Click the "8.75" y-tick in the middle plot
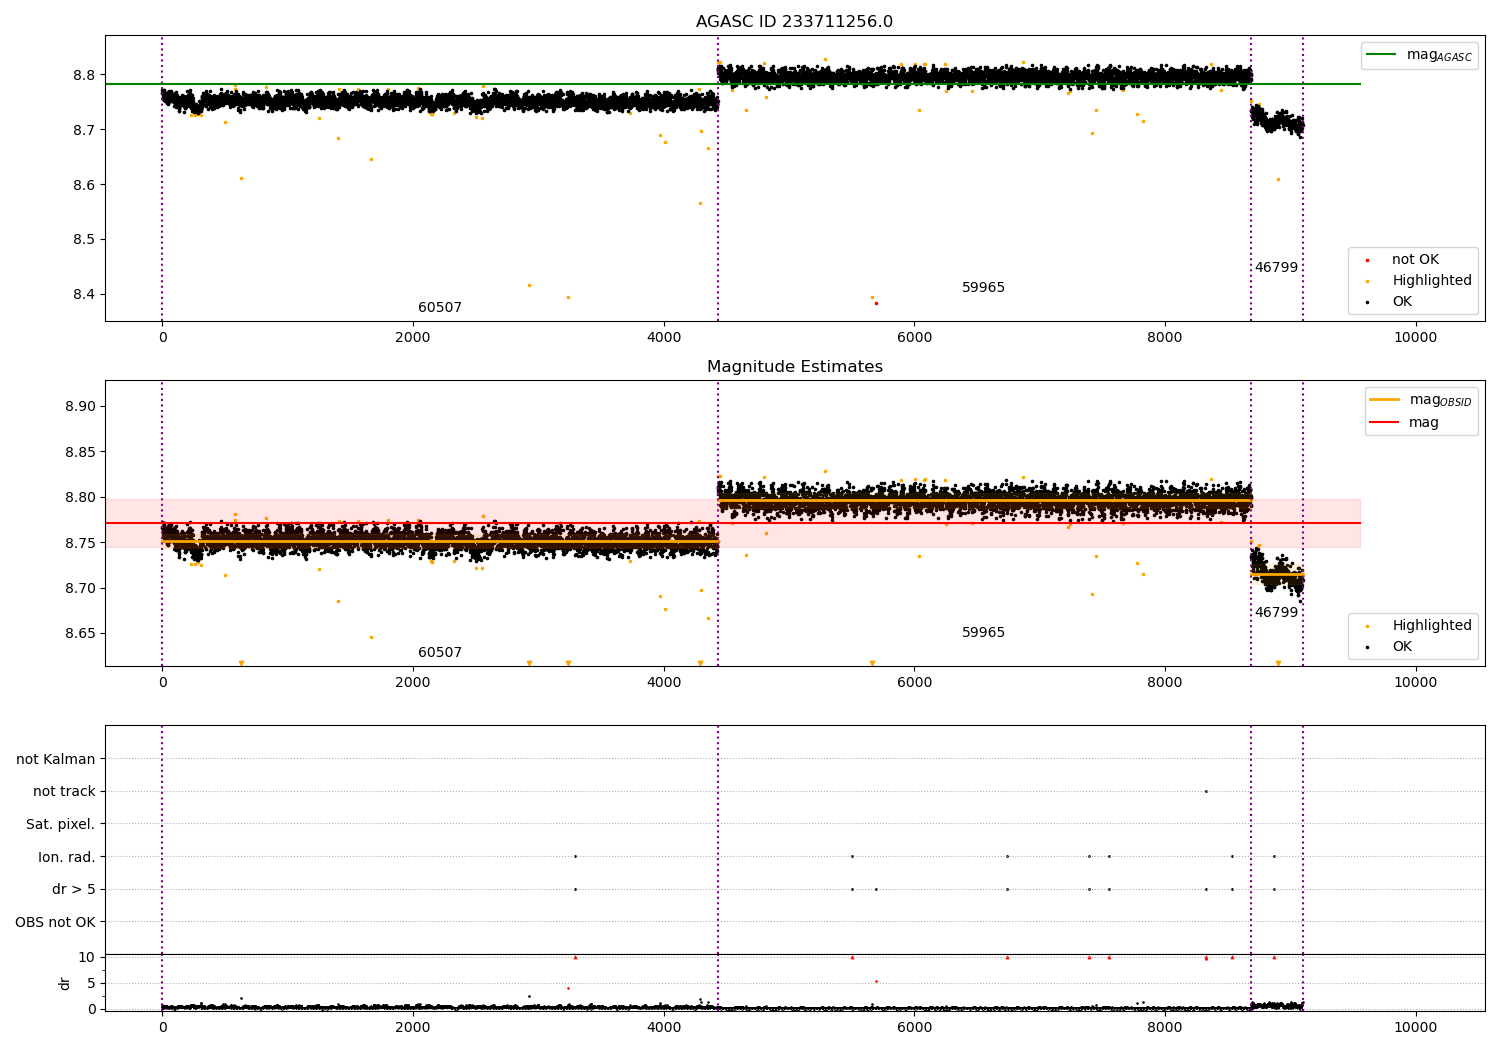Screen dimensions: 1500x1050 coord(80,543)
